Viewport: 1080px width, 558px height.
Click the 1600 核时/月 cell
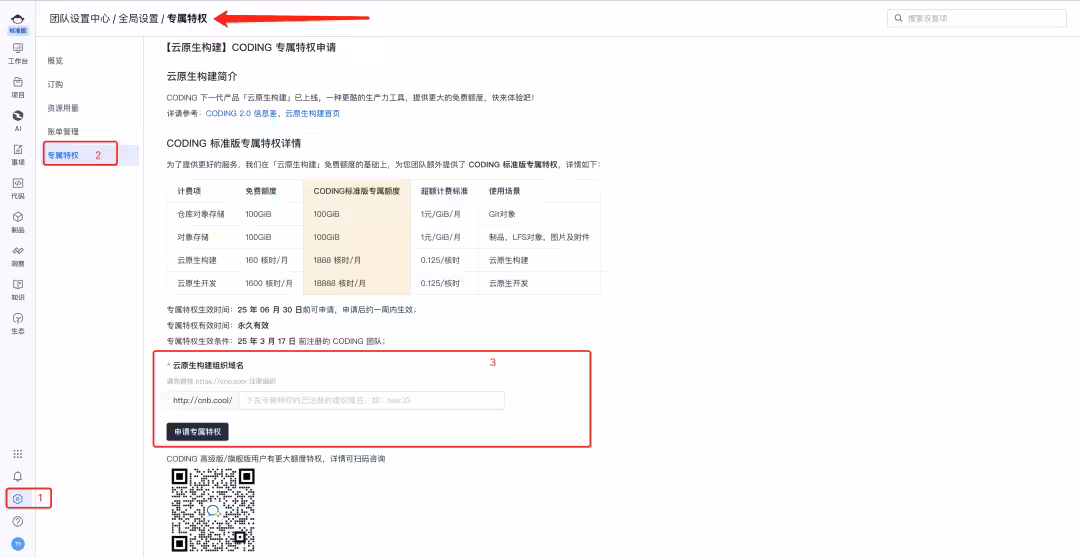point(269,283)
